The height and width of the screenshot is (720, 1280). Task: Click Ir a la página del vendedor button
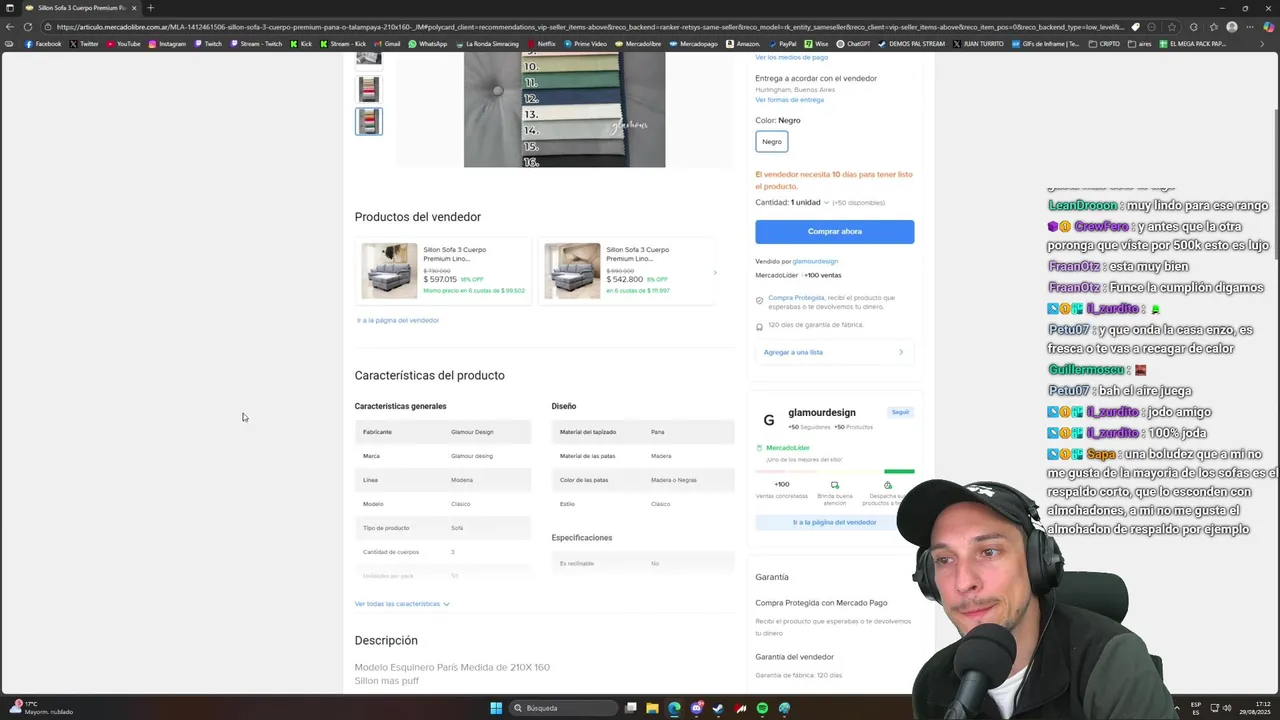834,522
